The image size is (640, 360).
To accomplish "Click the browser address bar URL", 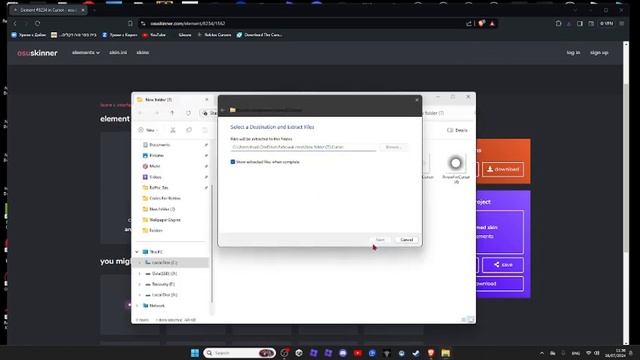I will click(x=187, y=24).
